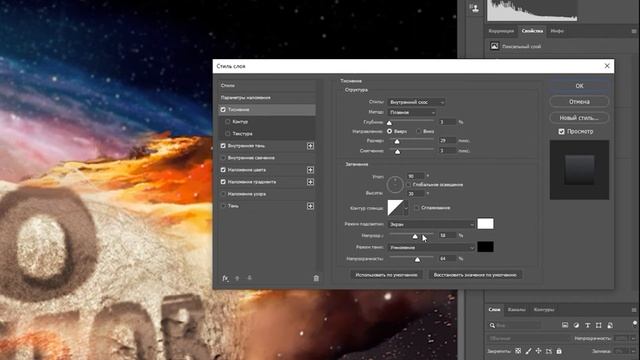Toggle the layer filter on/off switch
Viewport: 640px width, 360px height.
pos(635,324)
